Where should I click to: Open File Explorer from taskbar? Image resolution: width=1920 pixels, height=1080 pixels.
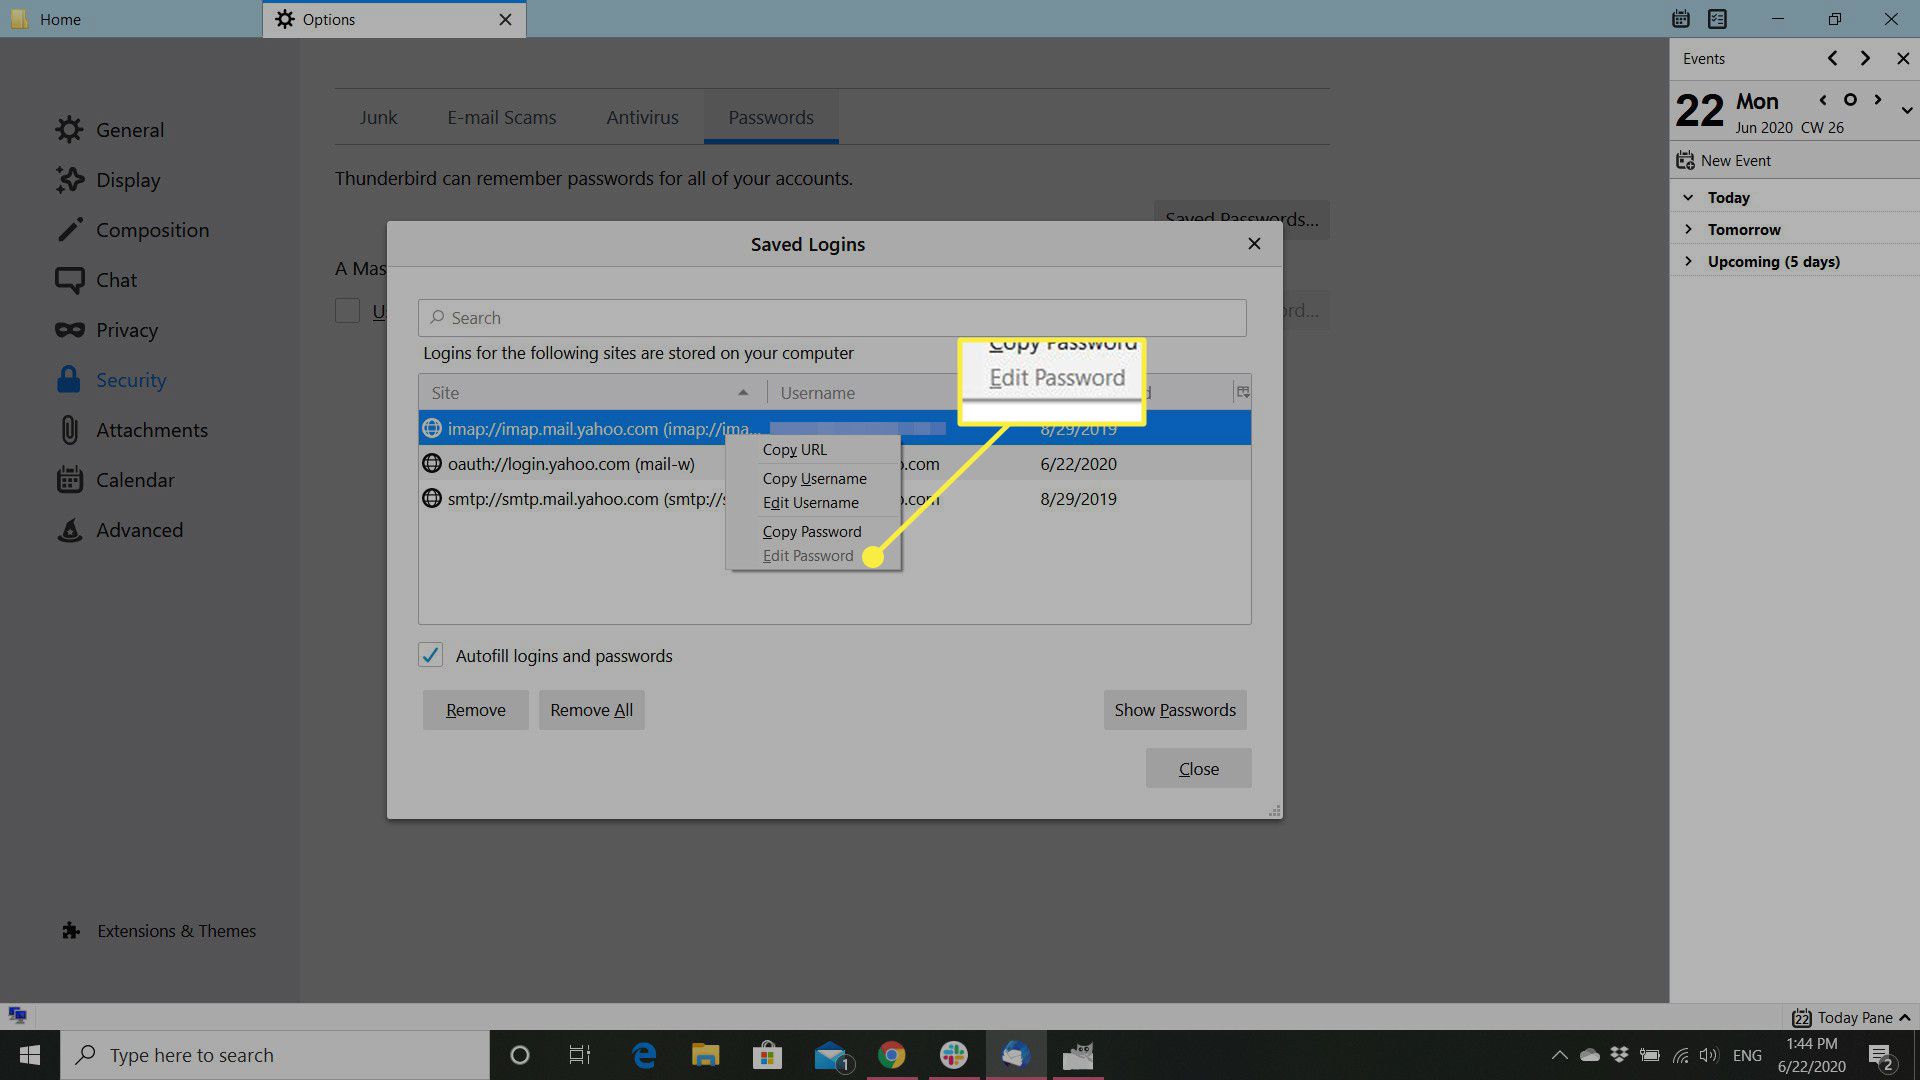(x=706, y=1055)
